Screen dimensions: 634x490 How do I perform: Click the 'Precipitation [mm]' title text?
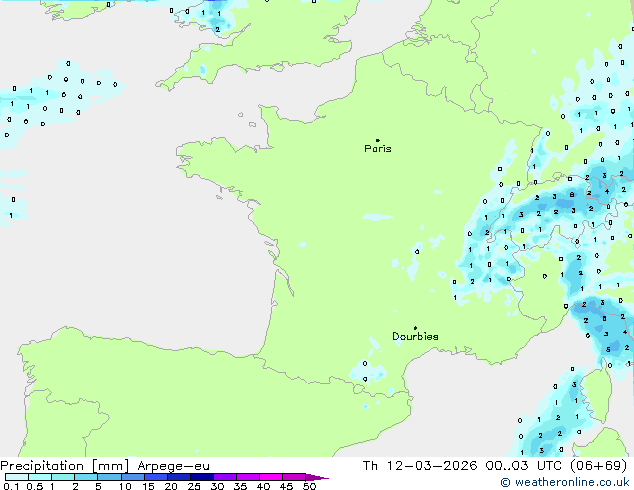coord(65,466)
